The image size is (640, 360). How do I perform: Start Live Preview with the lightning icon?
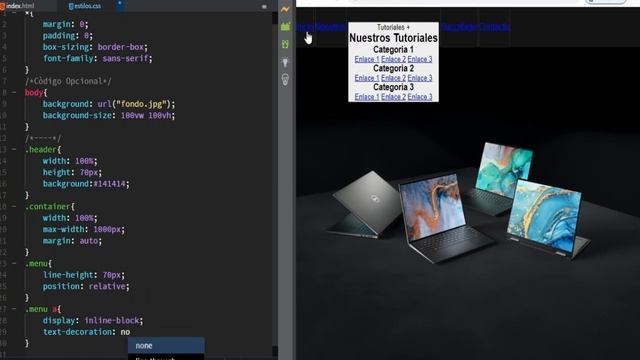click(285, 9)
